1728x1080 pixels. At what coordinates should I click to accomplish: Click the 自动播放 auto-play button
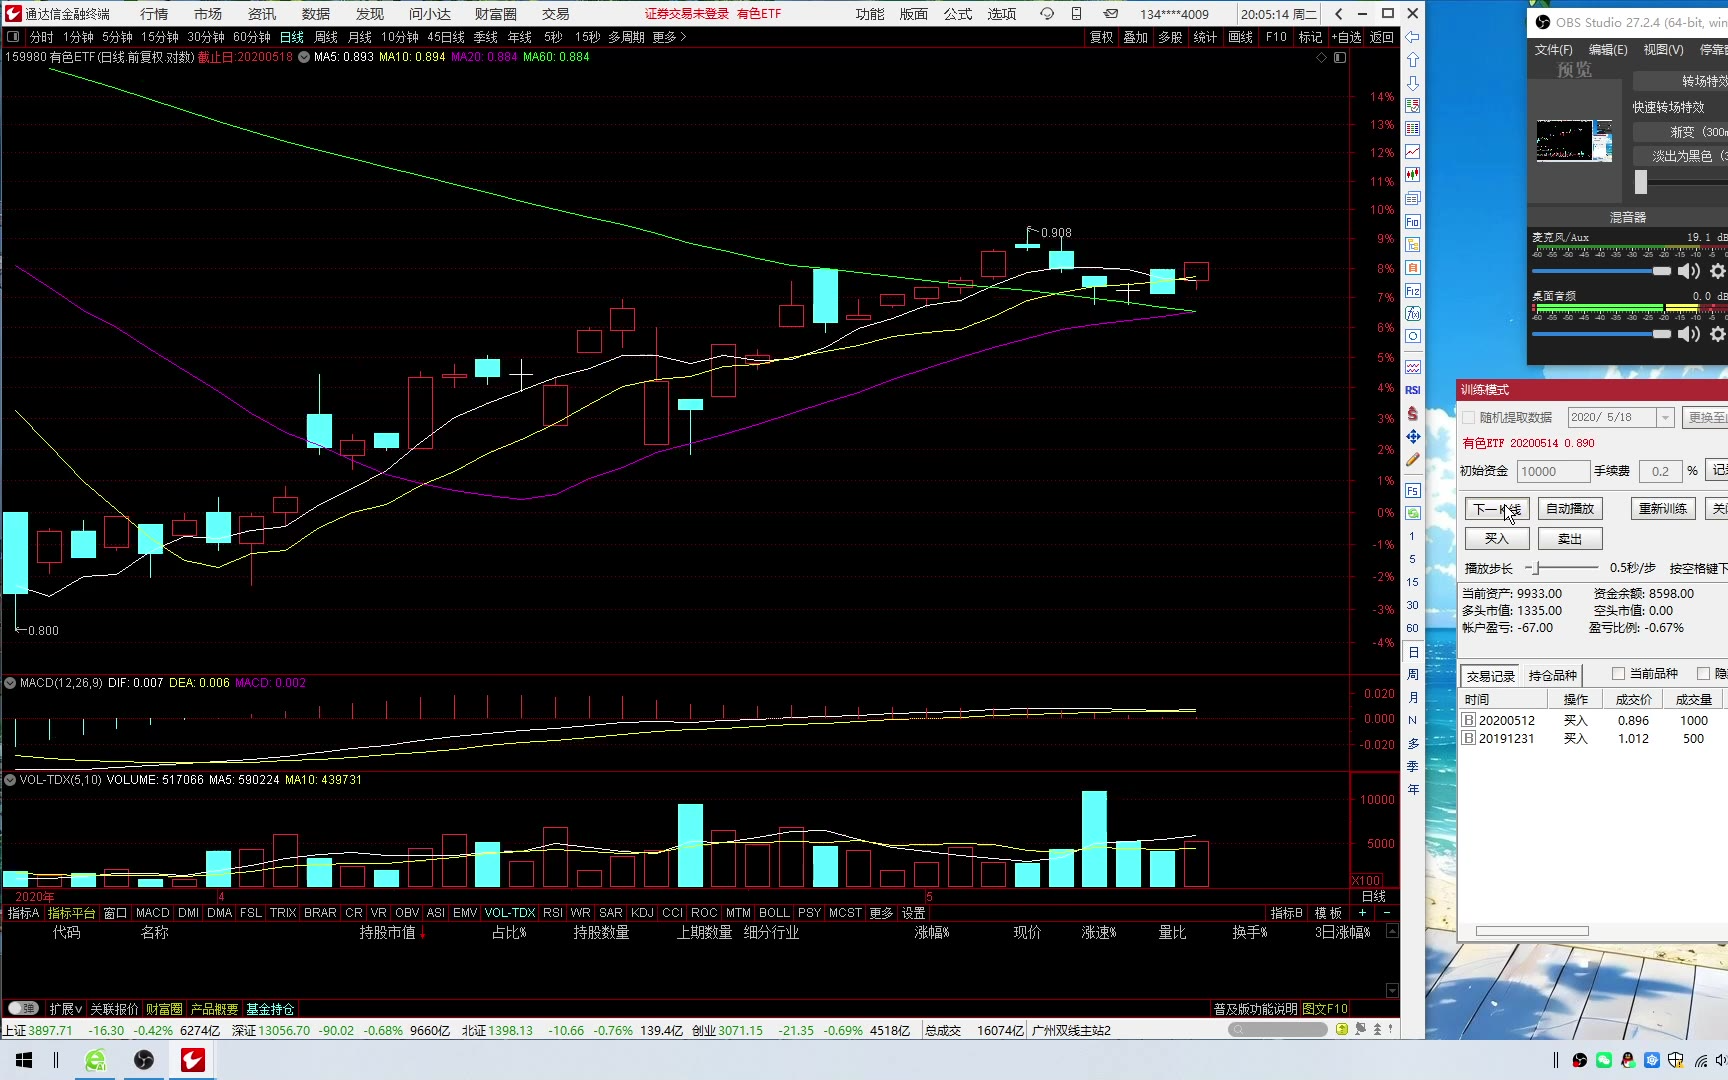pos(1569,509)
